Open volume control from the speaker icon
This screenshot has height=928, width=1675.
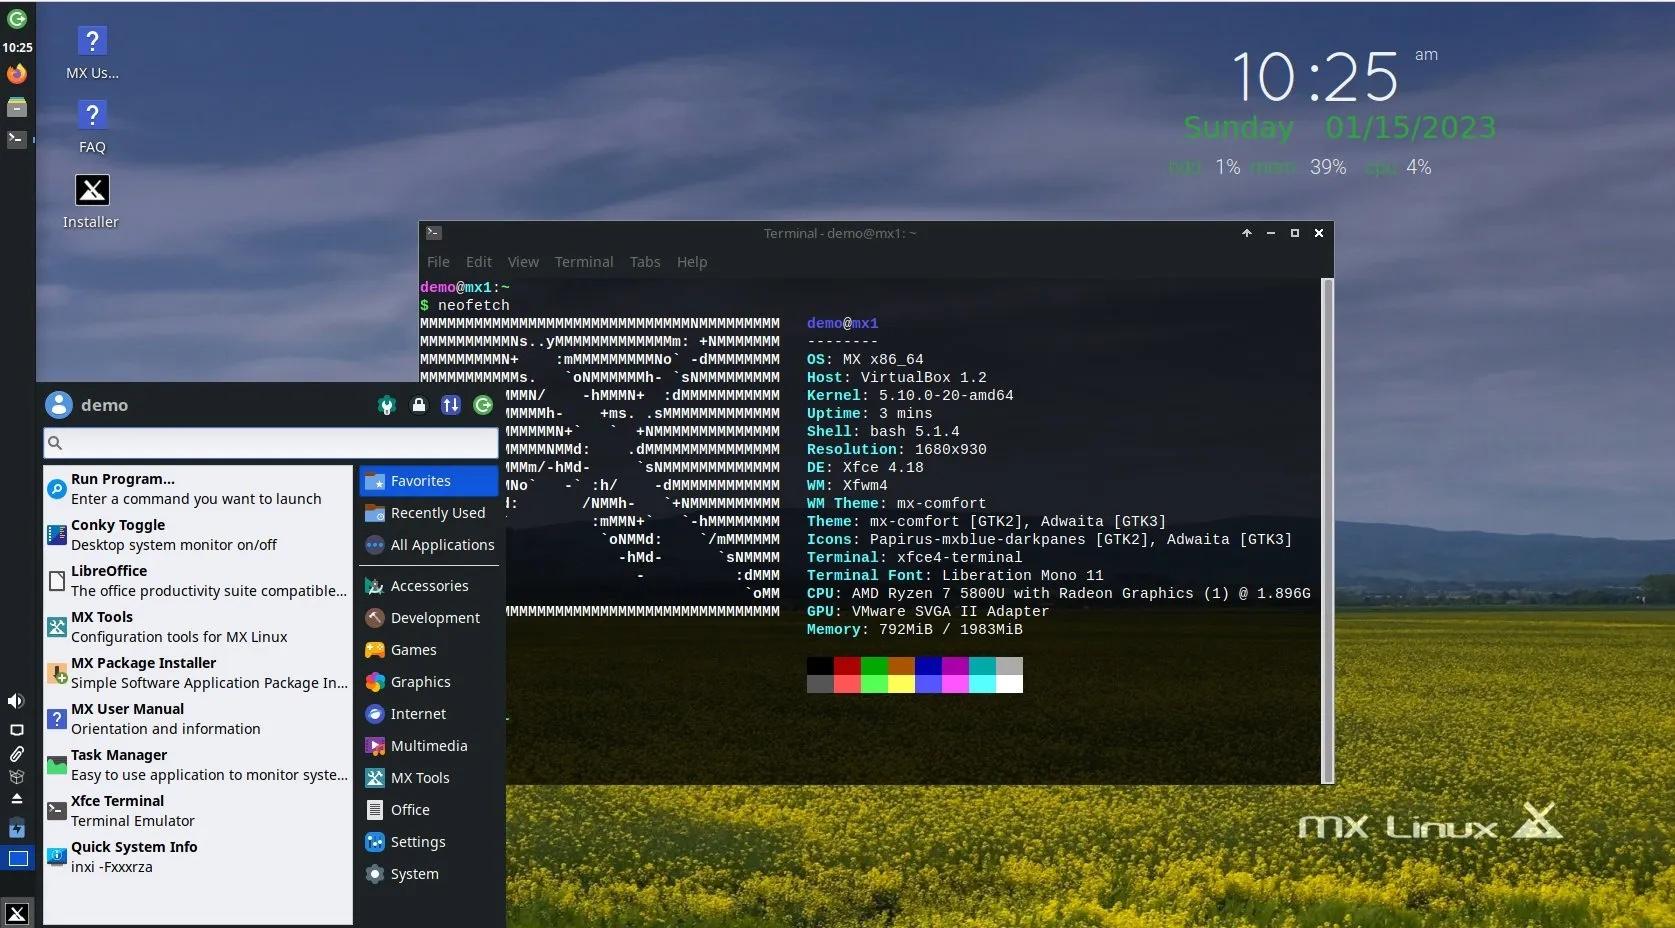click(15, 701)
